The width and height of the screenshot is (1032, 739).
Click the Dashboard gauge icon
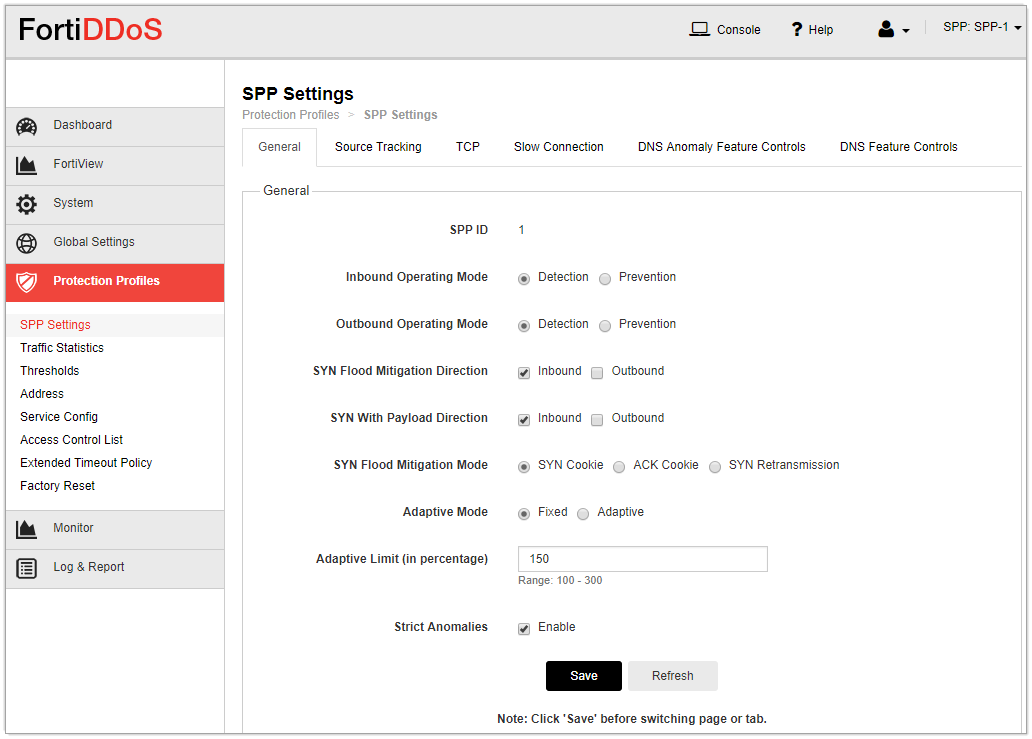[26, 126]
